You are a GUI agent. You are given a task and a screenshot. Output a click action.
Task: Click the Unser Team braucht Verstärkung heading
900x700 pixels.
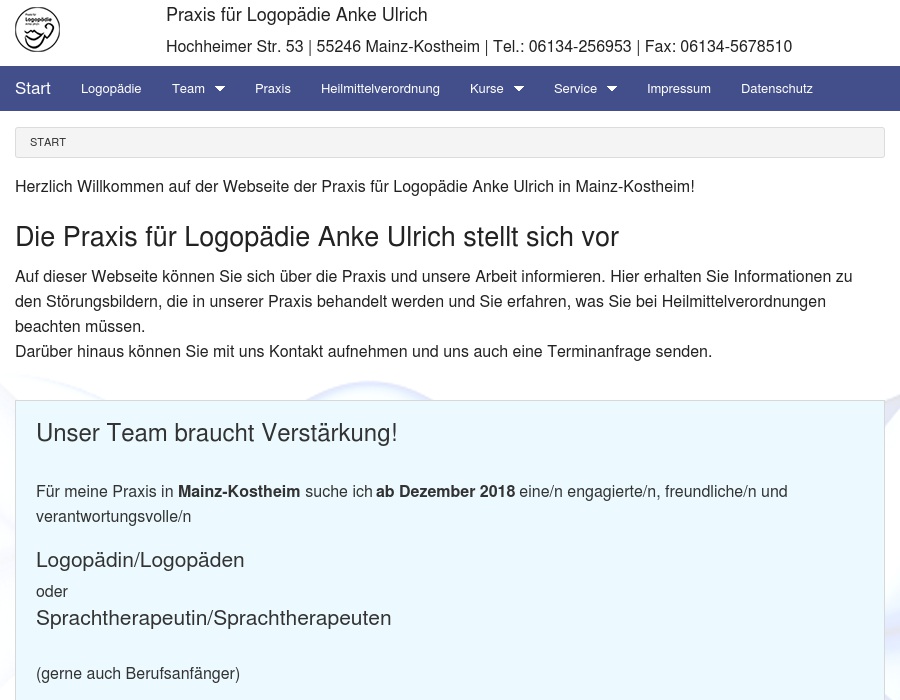click(217, 433)
